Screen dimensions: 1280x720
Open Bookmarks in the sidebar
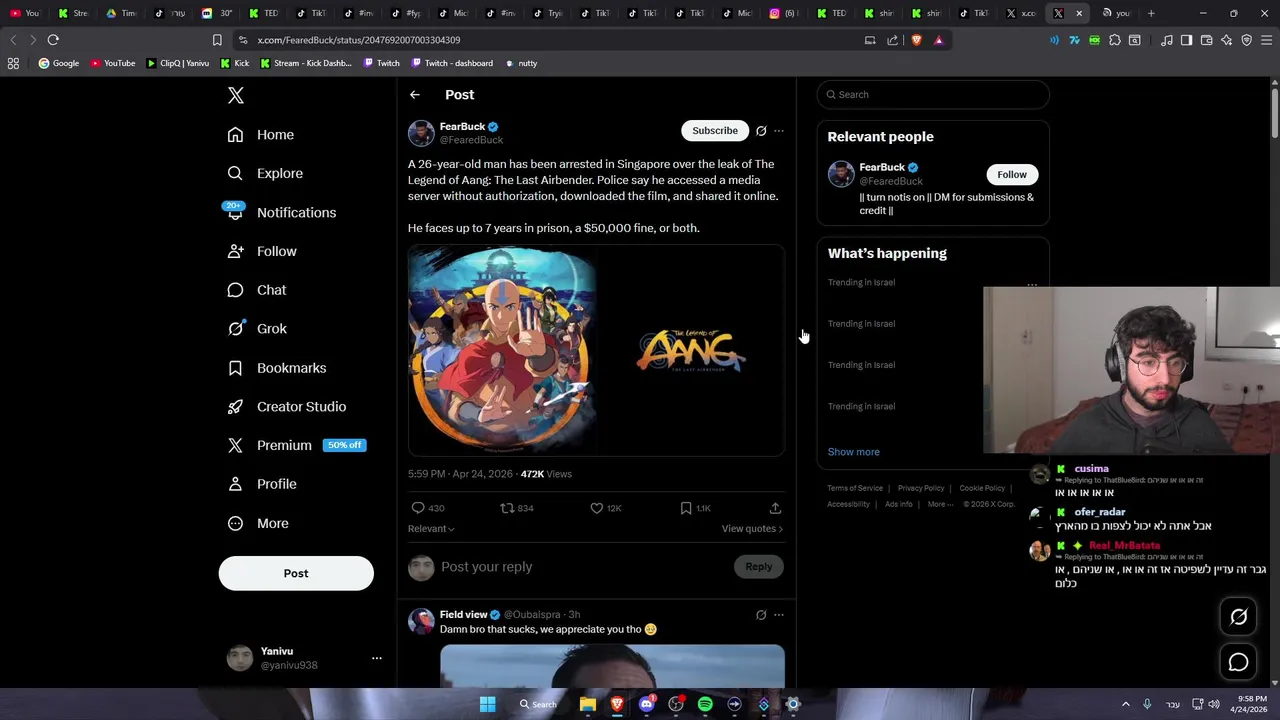coord(277,368)
